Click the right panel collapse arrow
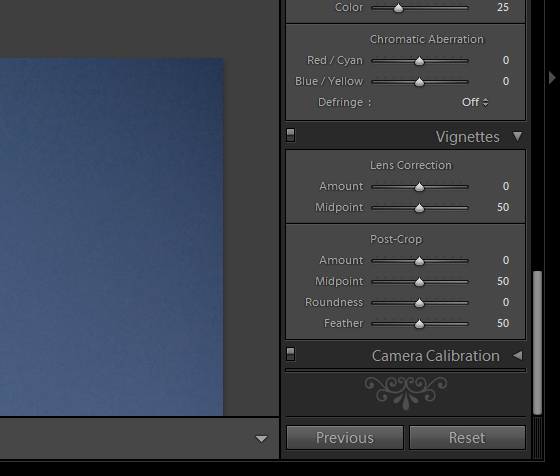The width and height of the screenshot is (560, 476). coord(552,77)
